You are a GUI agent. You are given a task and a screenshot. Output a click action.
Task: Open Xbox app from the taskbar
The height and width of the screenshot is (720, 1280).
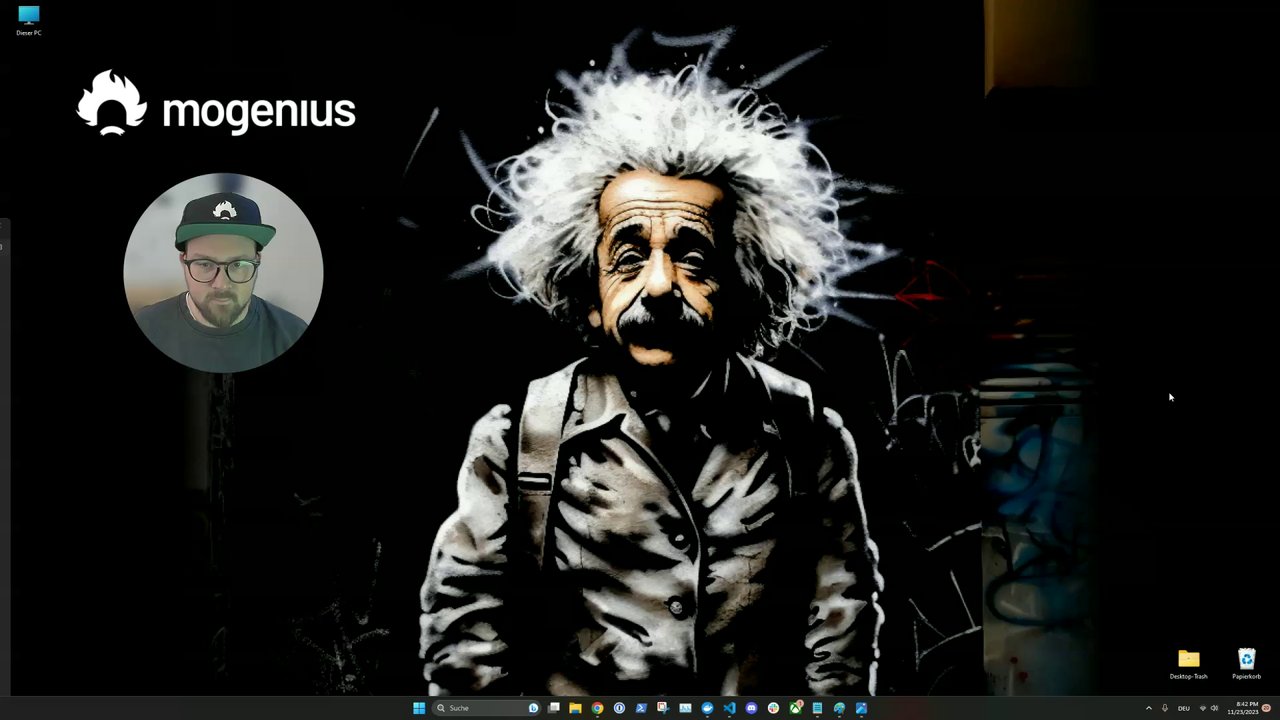click(x=795, y=708)
